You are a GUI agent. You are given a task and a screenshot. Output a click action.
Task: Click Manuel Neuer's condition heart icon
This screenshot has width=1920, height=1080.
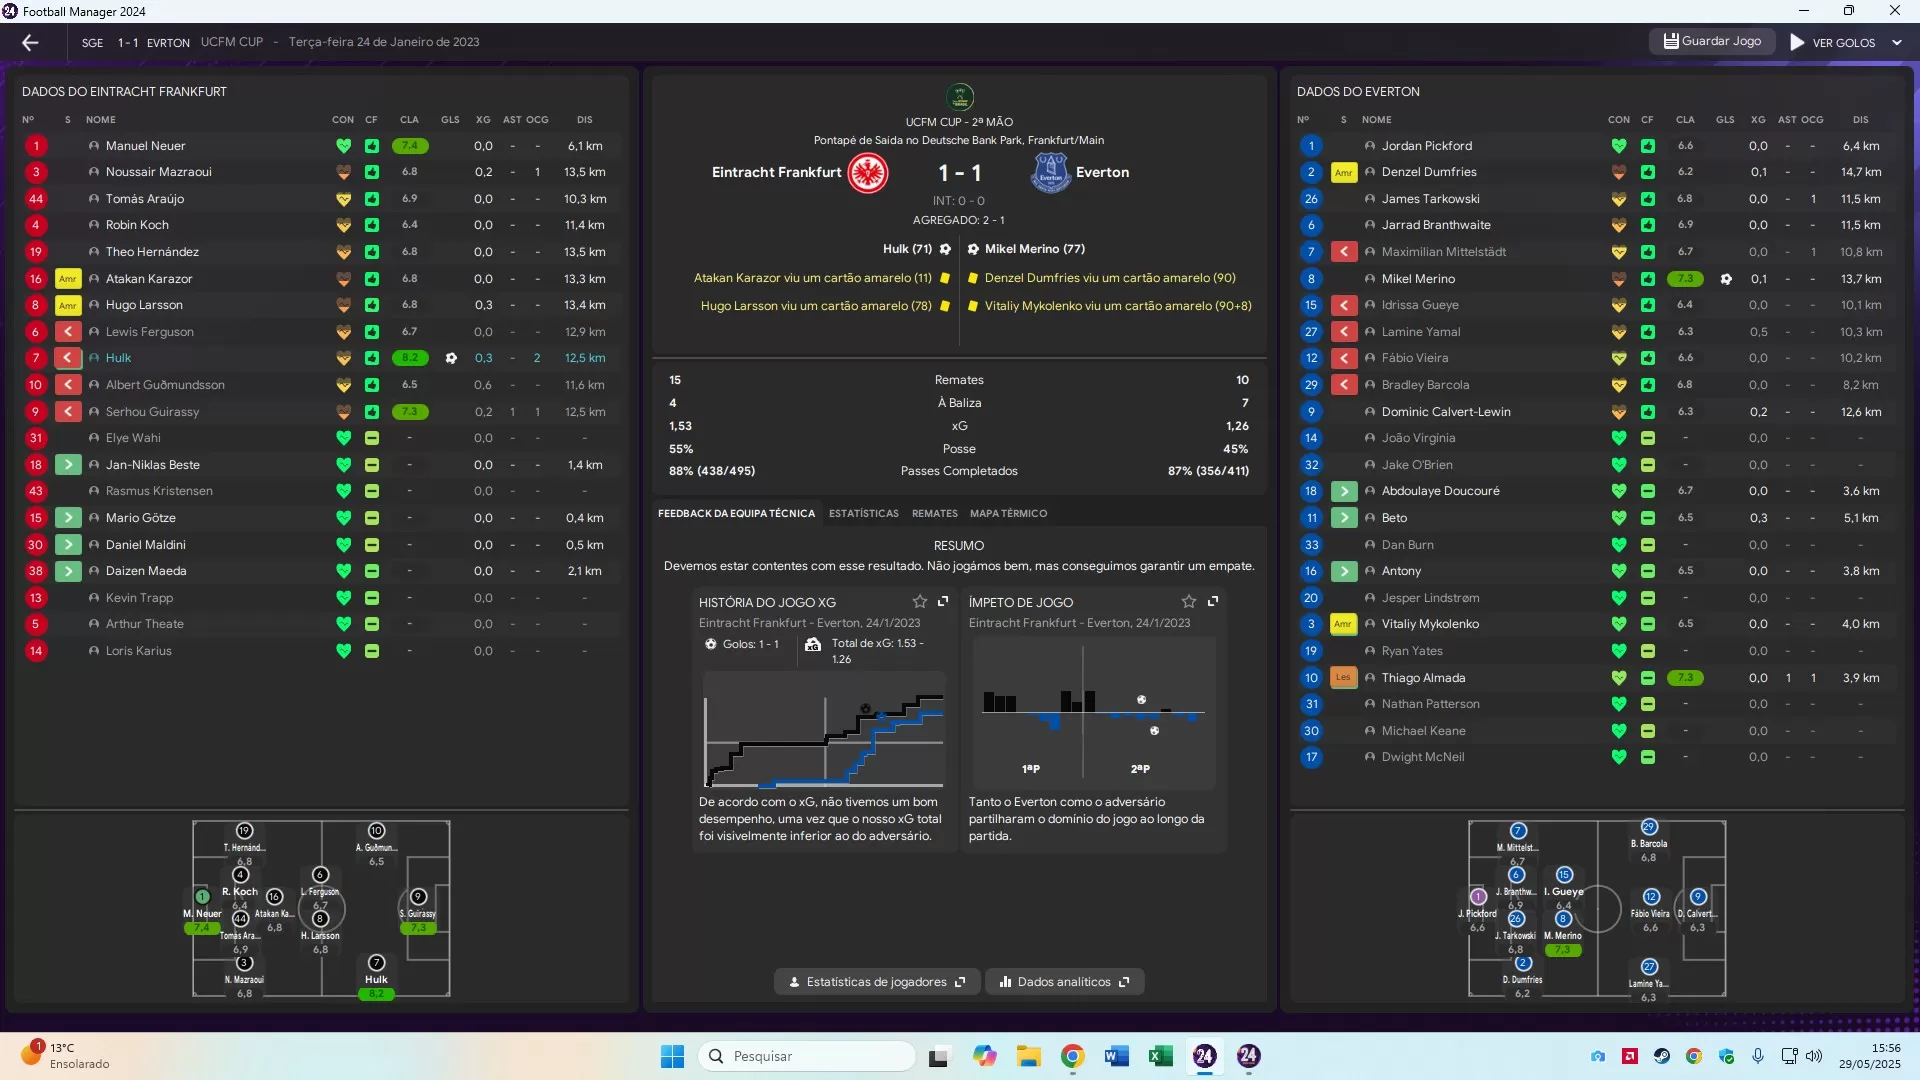pos(343,146)
